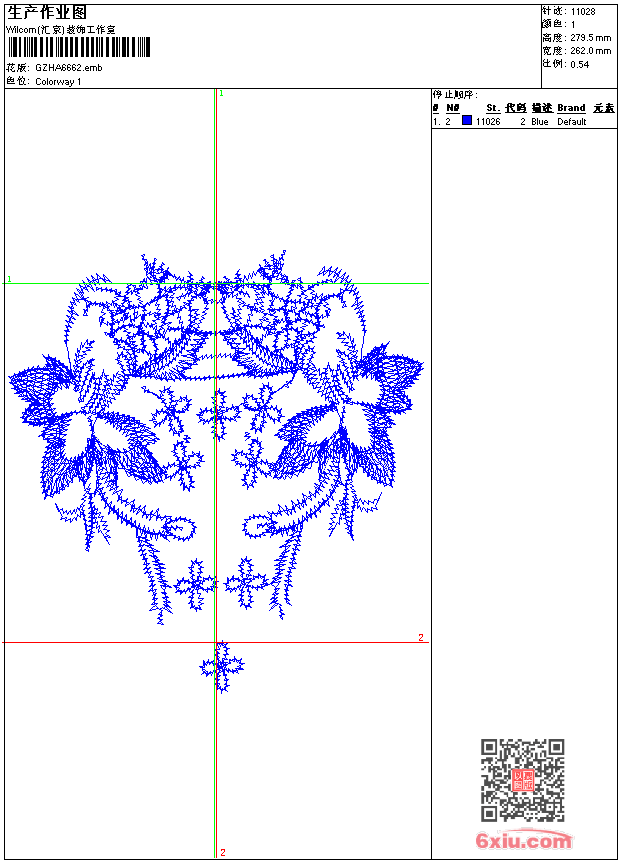
Task: Select the width value 262.0 mm
Action: [590, 50]
